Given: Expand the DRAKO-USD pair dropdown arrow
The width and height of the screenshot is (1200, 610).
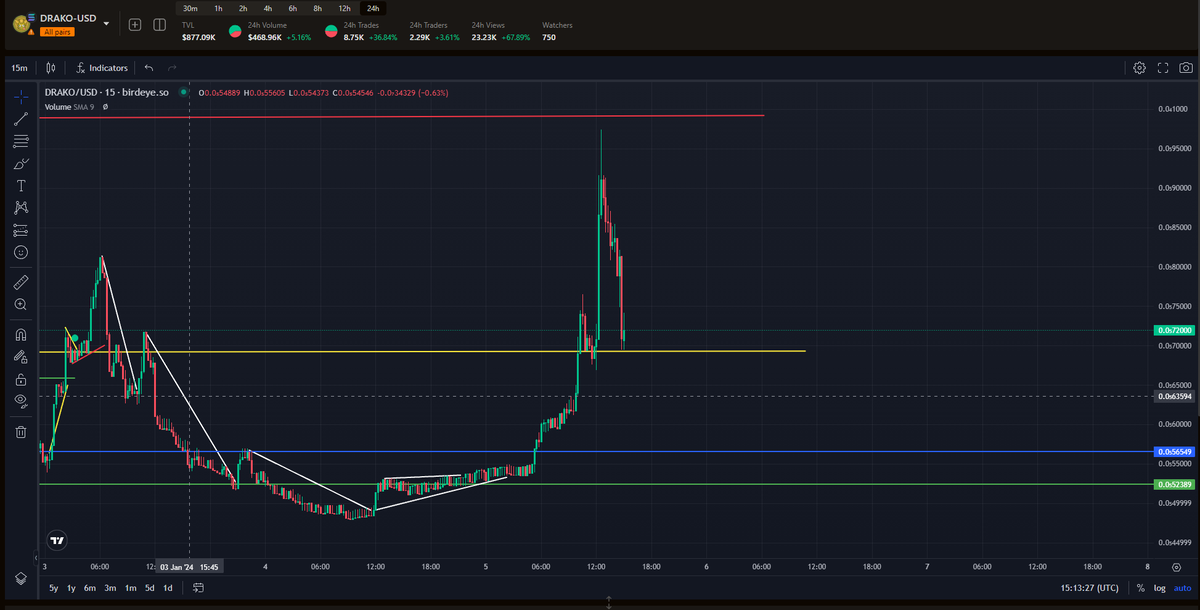Looking at the screenshot, I should [x=106, y=22].
